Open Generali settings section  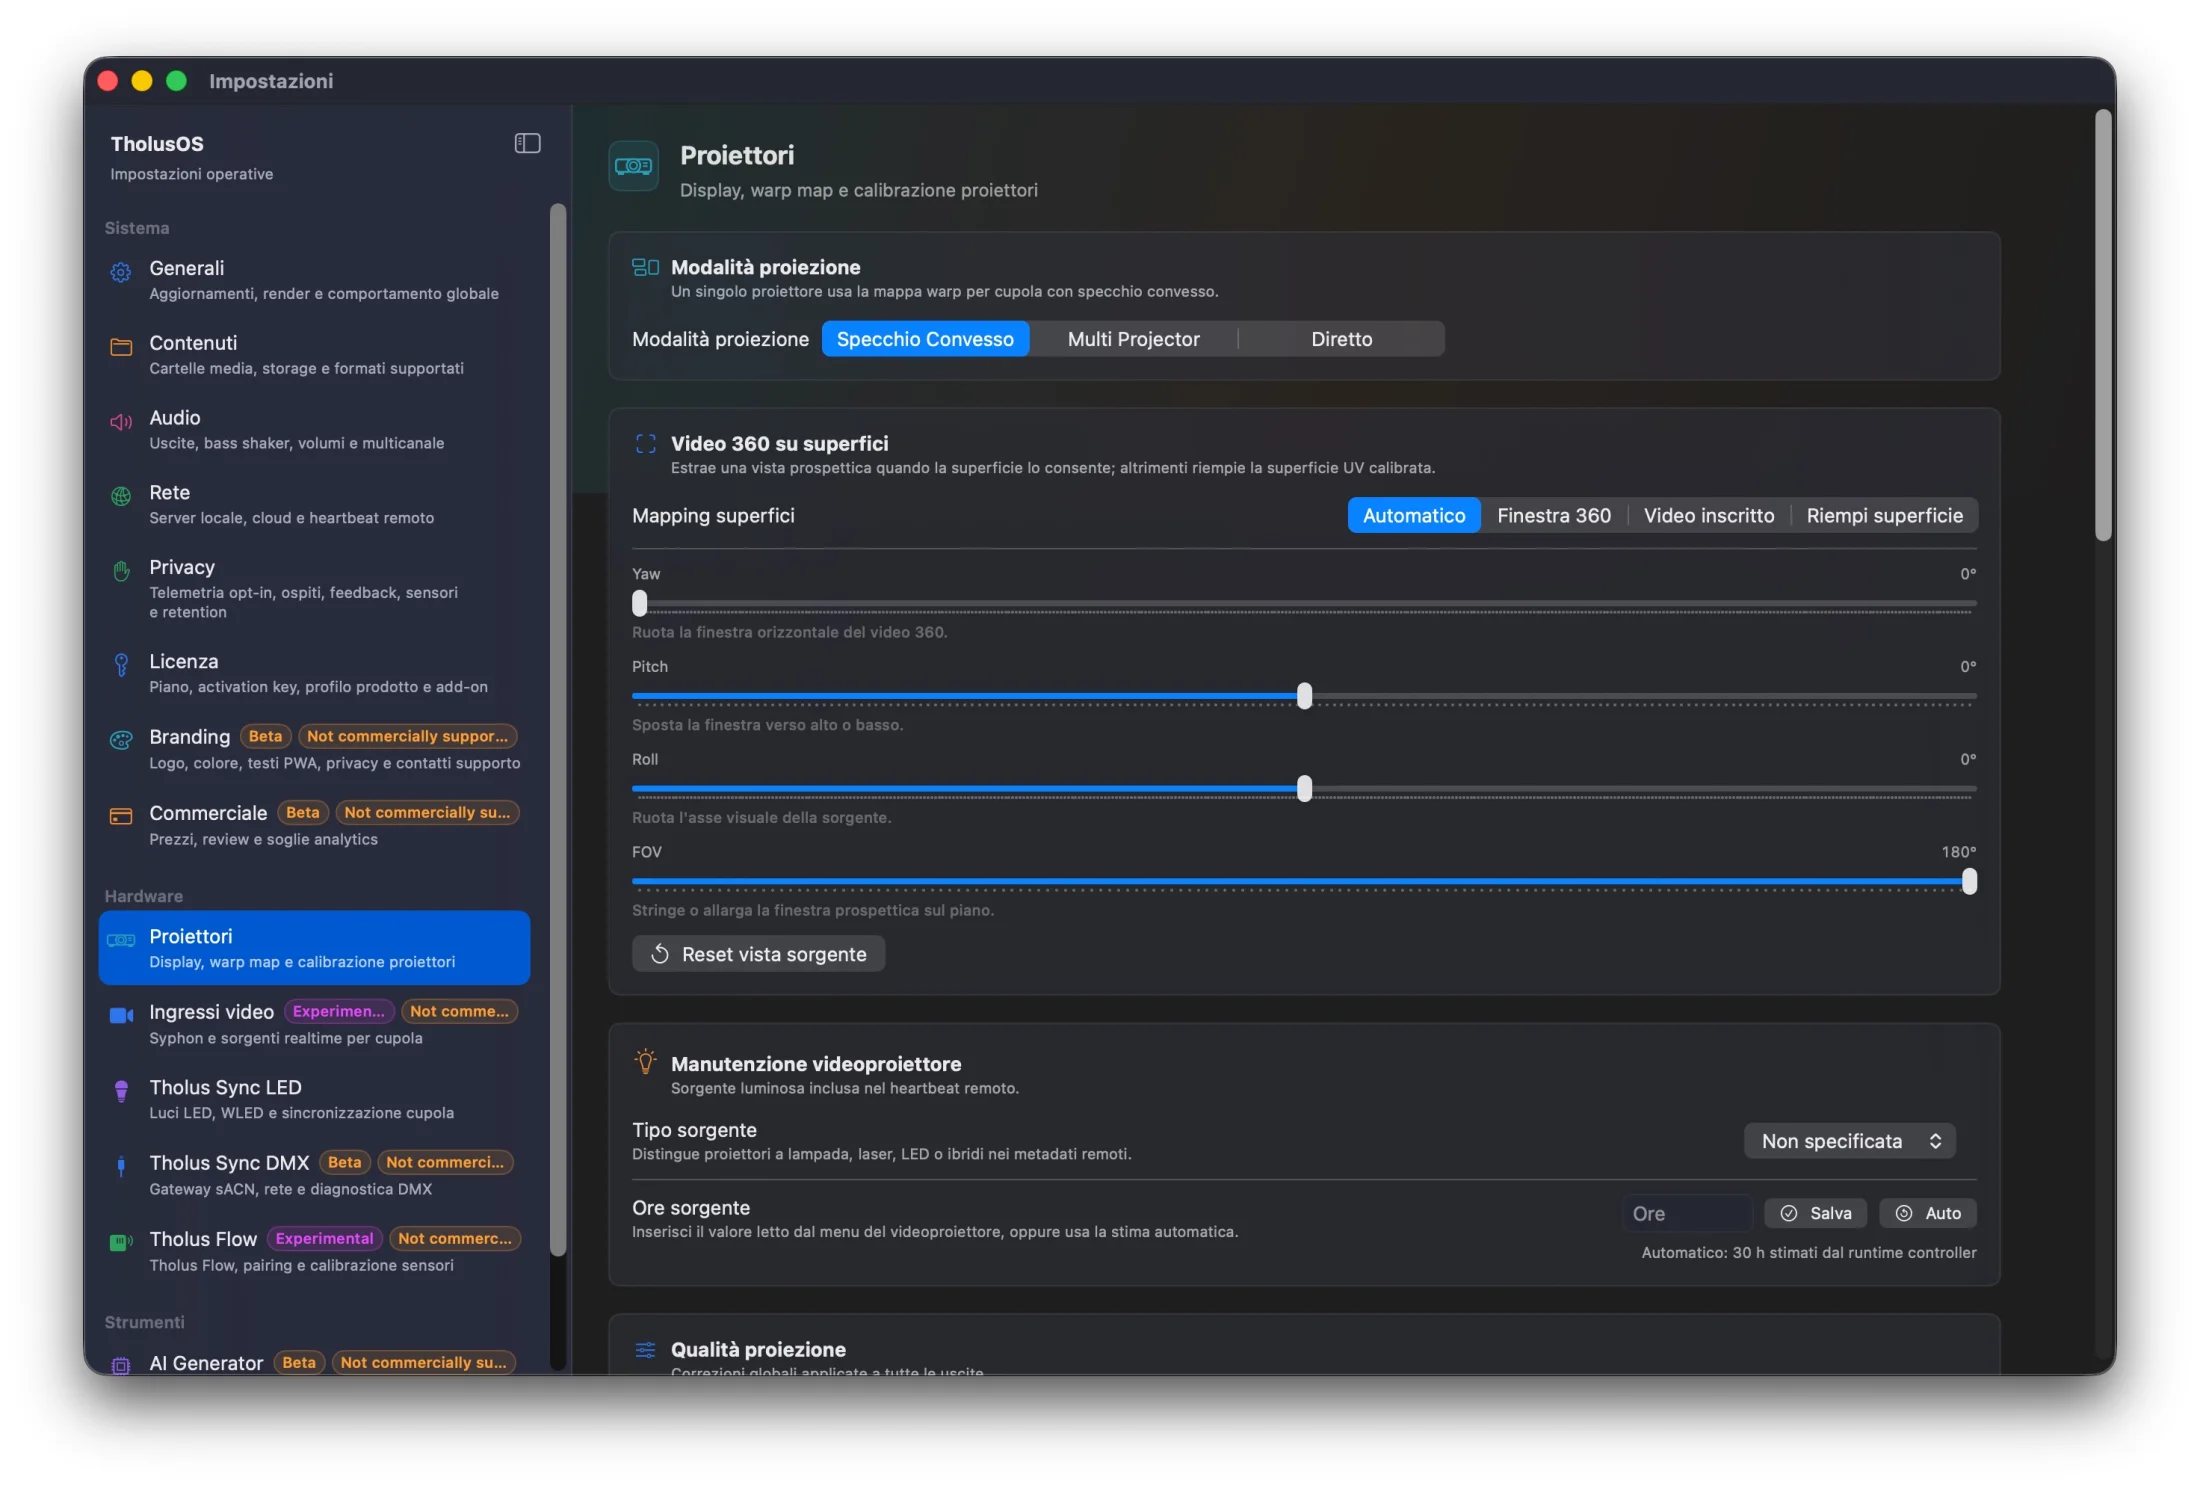[314, 280]
